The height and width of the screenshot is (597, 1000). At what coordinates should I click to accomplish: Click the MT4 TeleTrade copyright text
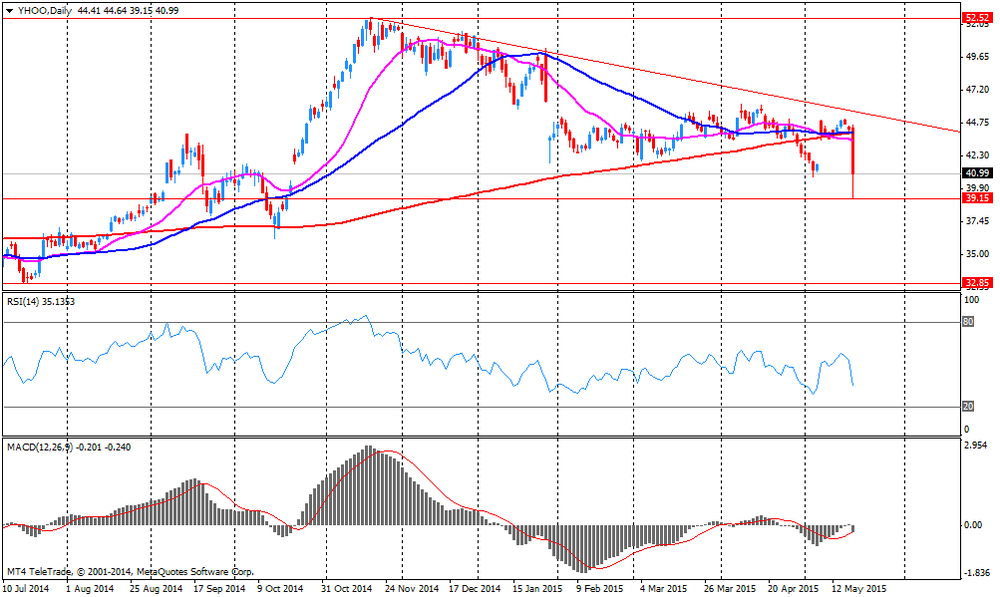(x=130, y=572)
